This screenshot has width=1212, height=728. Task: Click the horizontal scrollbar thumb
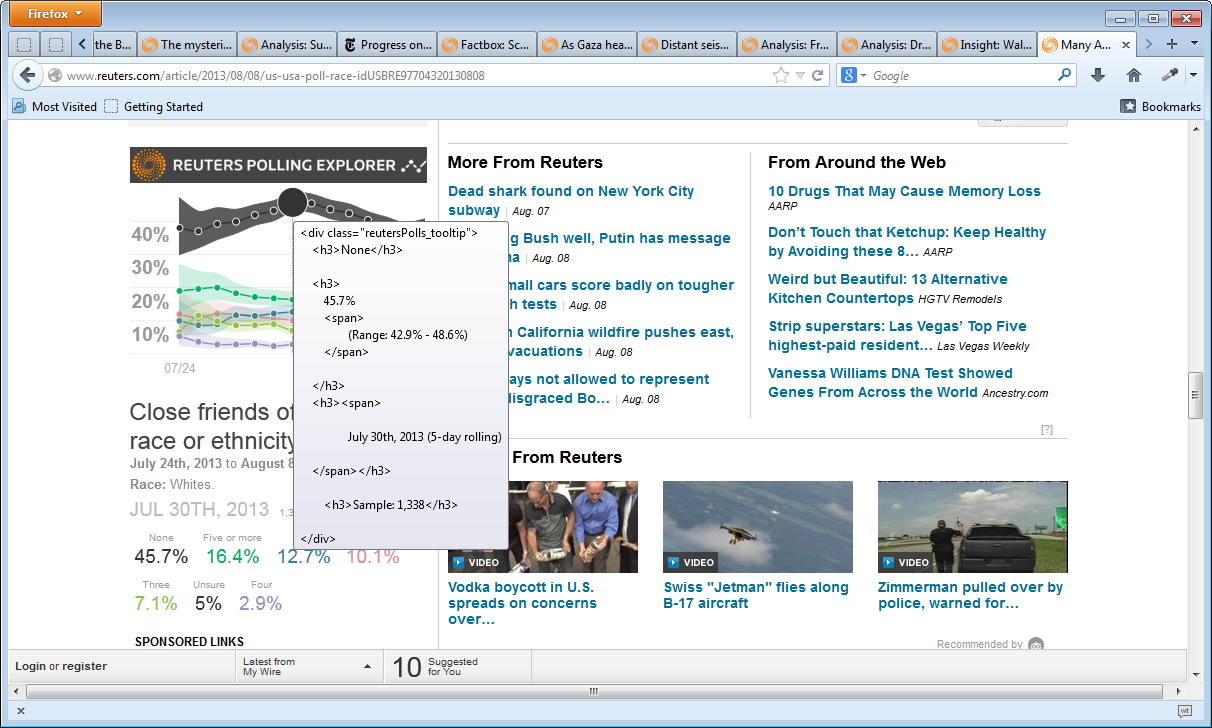(593, 691)
